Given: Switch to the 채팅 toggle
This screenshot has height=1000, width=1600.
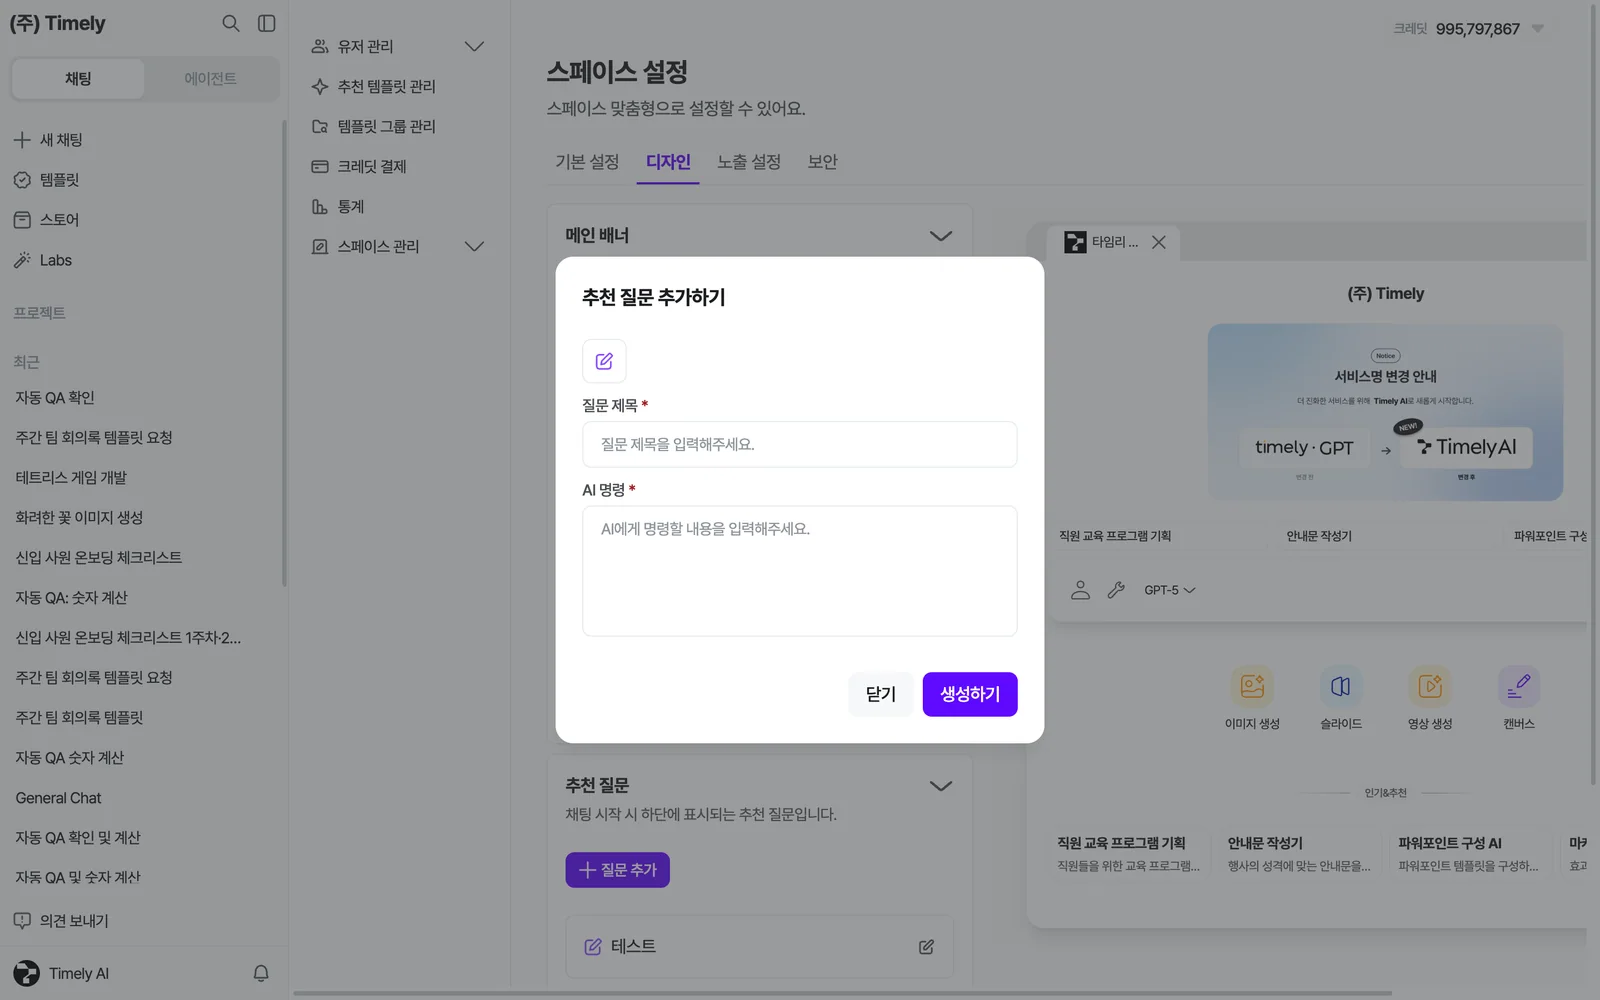Looking at the screenshot, I should click(78, 79).
